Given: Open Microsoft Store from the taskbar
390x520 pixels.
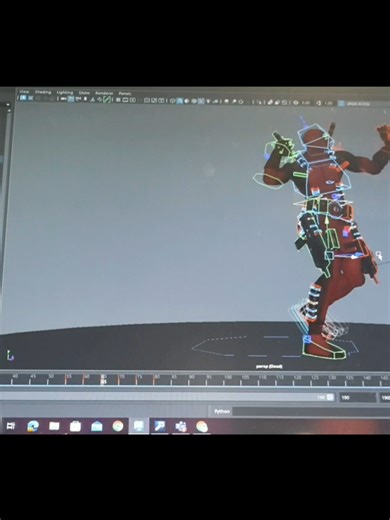Looking at the screenshot, I should click(75, 426).
